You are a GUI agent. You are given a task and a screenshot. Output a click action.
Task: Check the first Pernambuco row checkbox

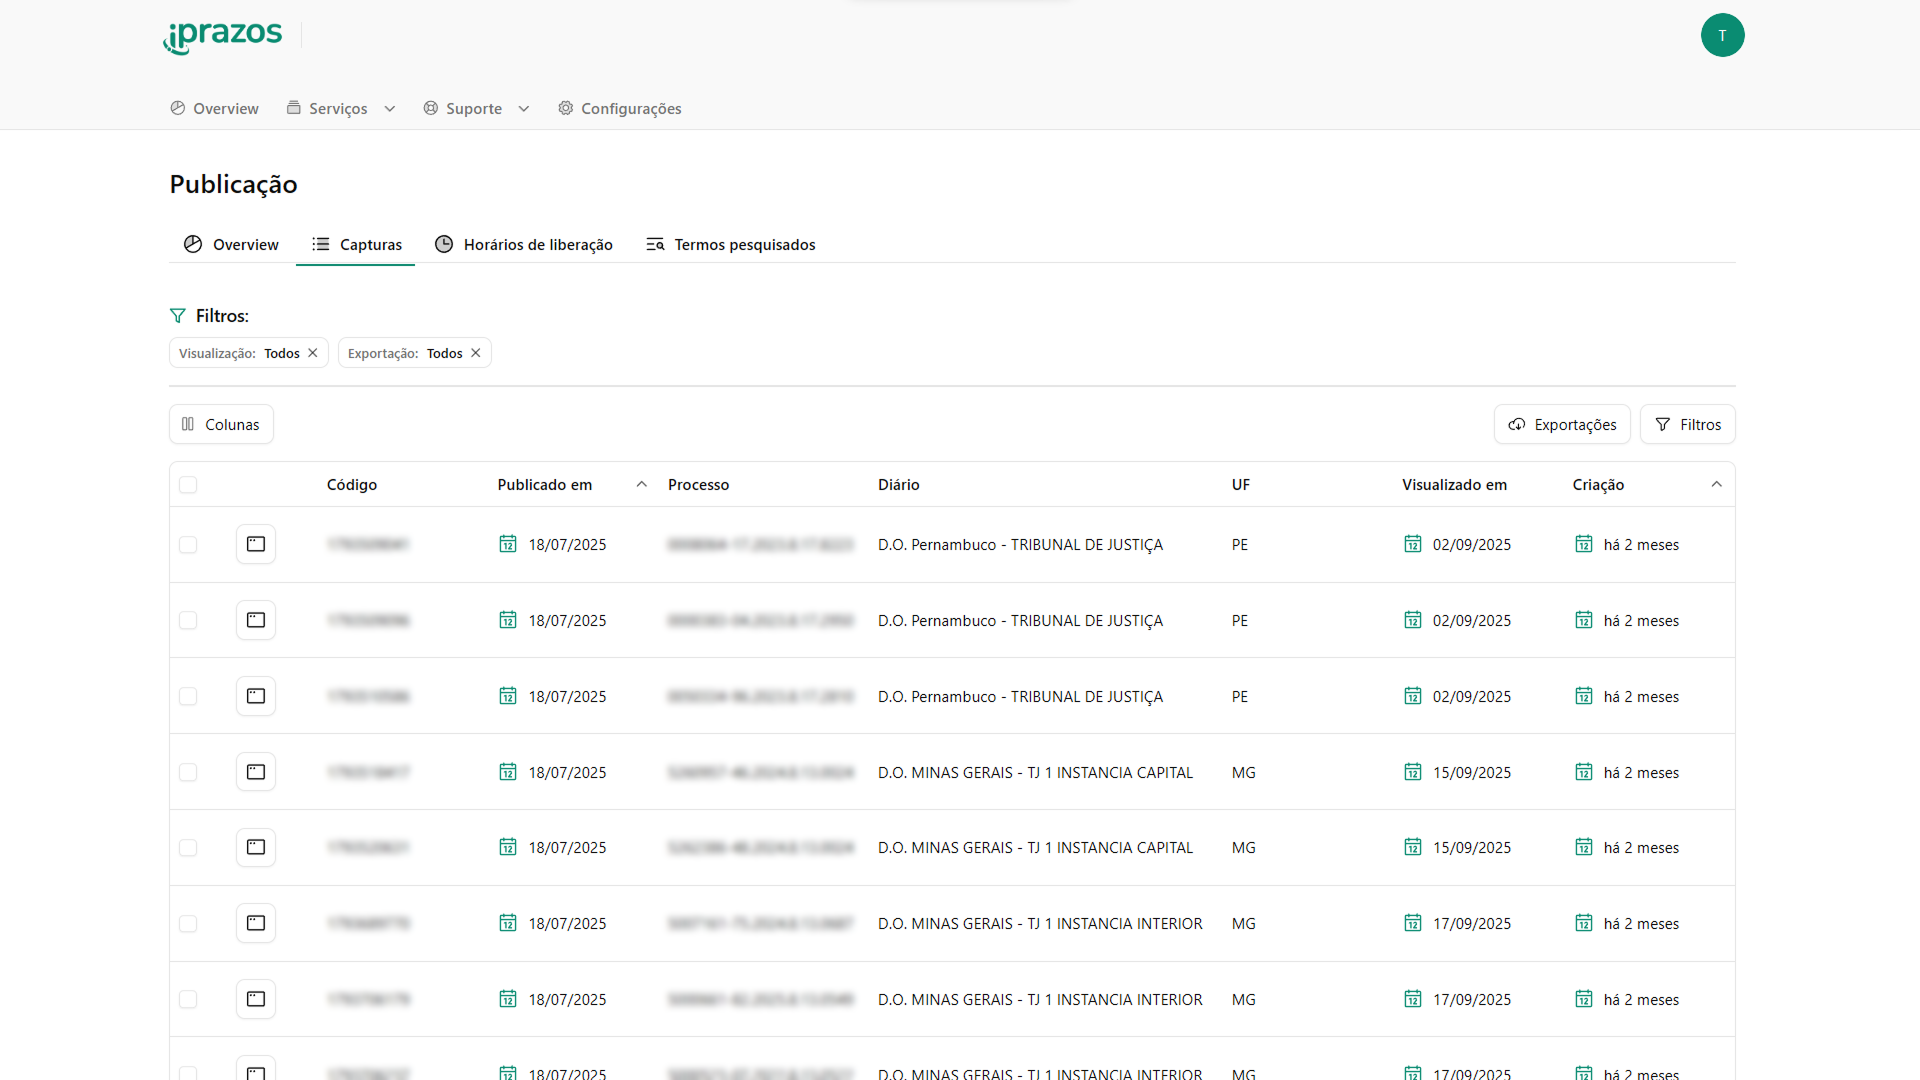tap(188, 545)
